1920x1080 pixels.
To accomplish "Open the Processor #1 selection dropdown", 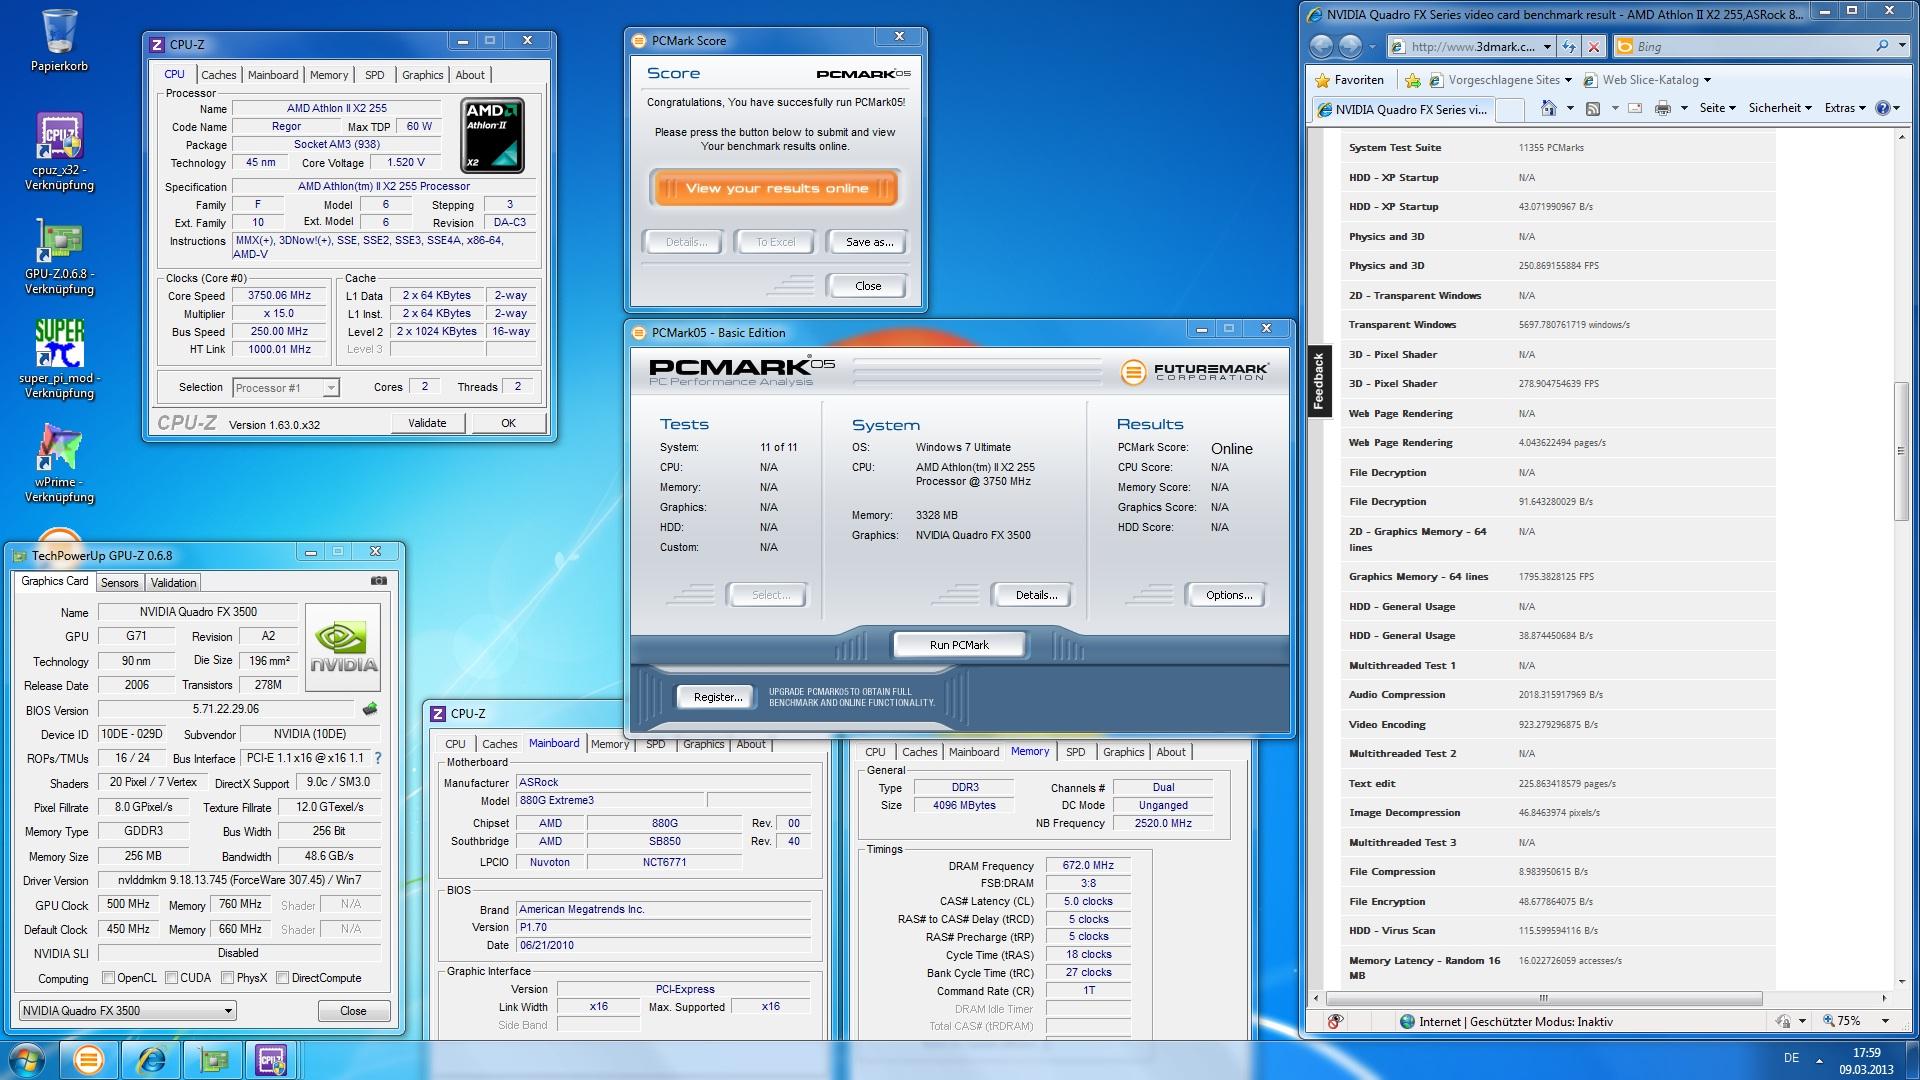I will (x=331, y=388).
